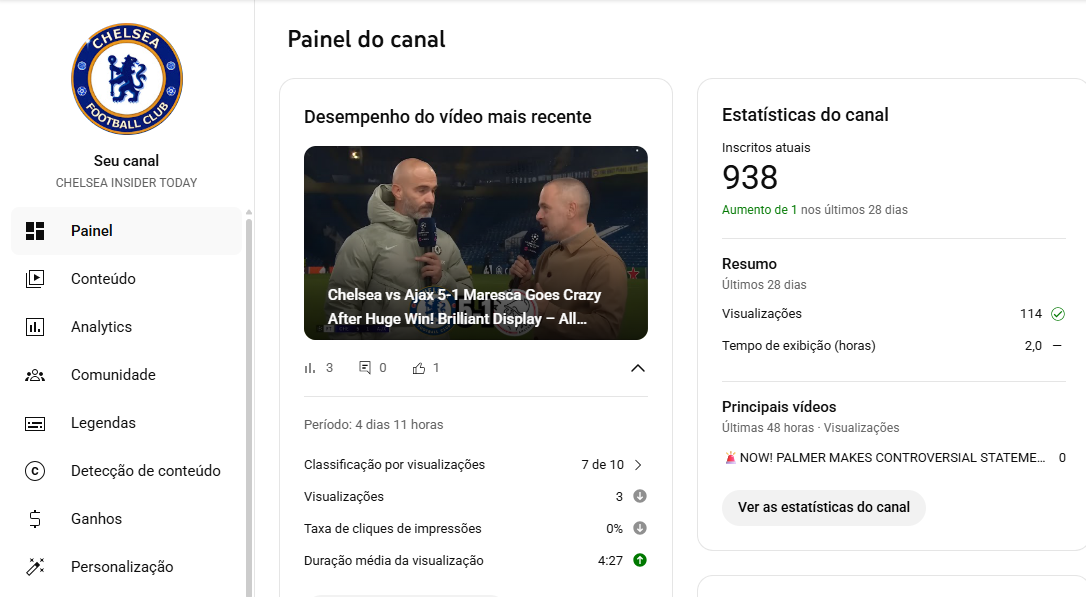This screenshot has height=597, width=1086.
Task: Open the Chelsea vs Ajax video thumbnail
Action: pos(476,243)
